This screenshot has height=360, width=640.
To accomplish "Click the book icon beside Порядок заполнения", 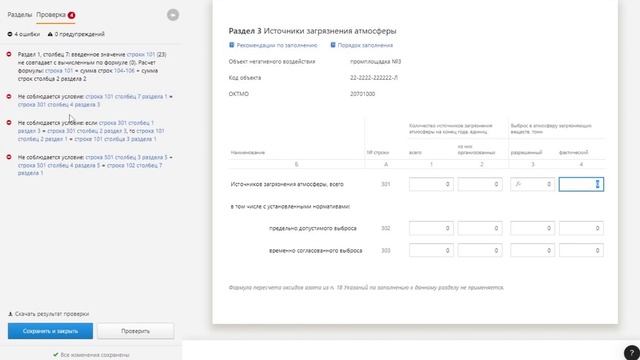I will 333,45.
